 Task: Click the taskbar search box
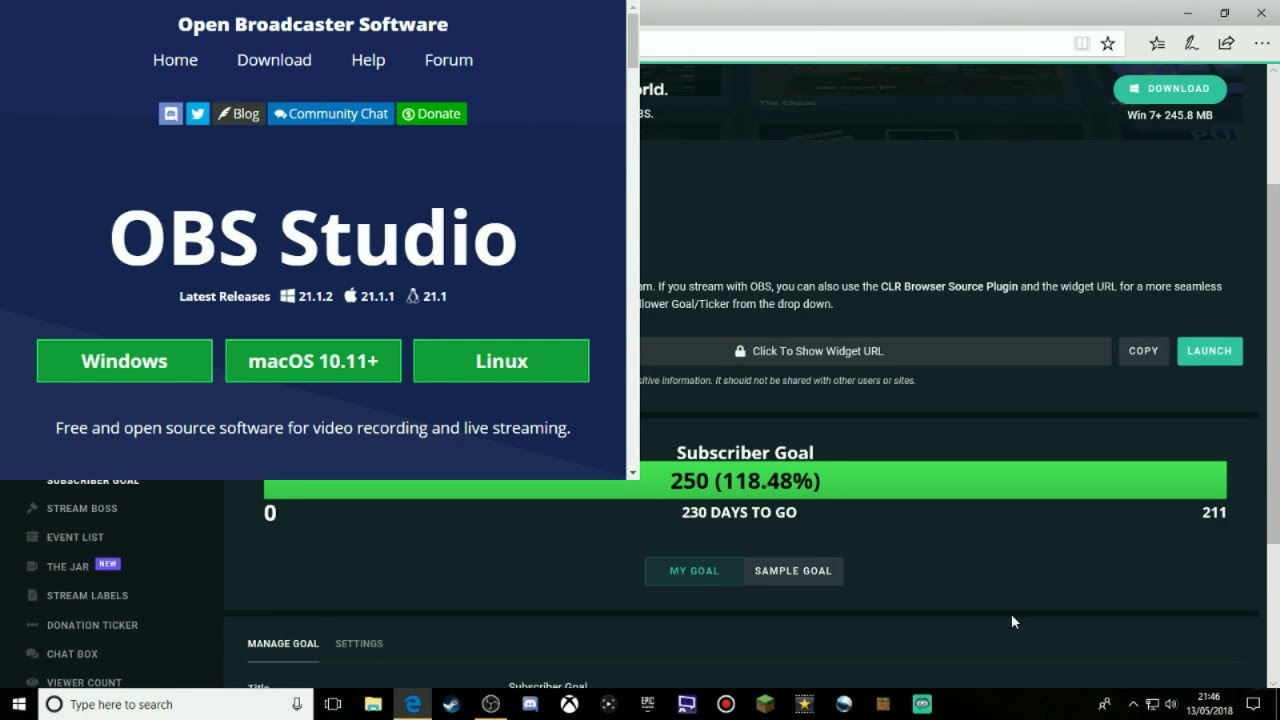click(176, 704)
